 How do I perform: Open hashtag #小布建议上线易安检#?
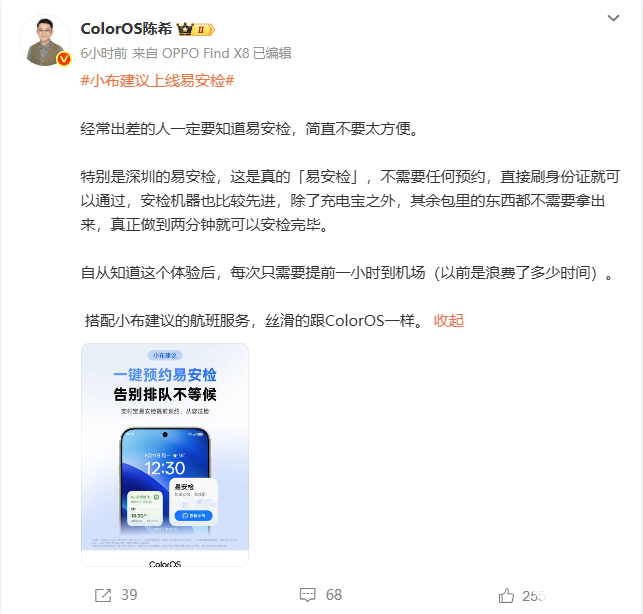[157, 80]
